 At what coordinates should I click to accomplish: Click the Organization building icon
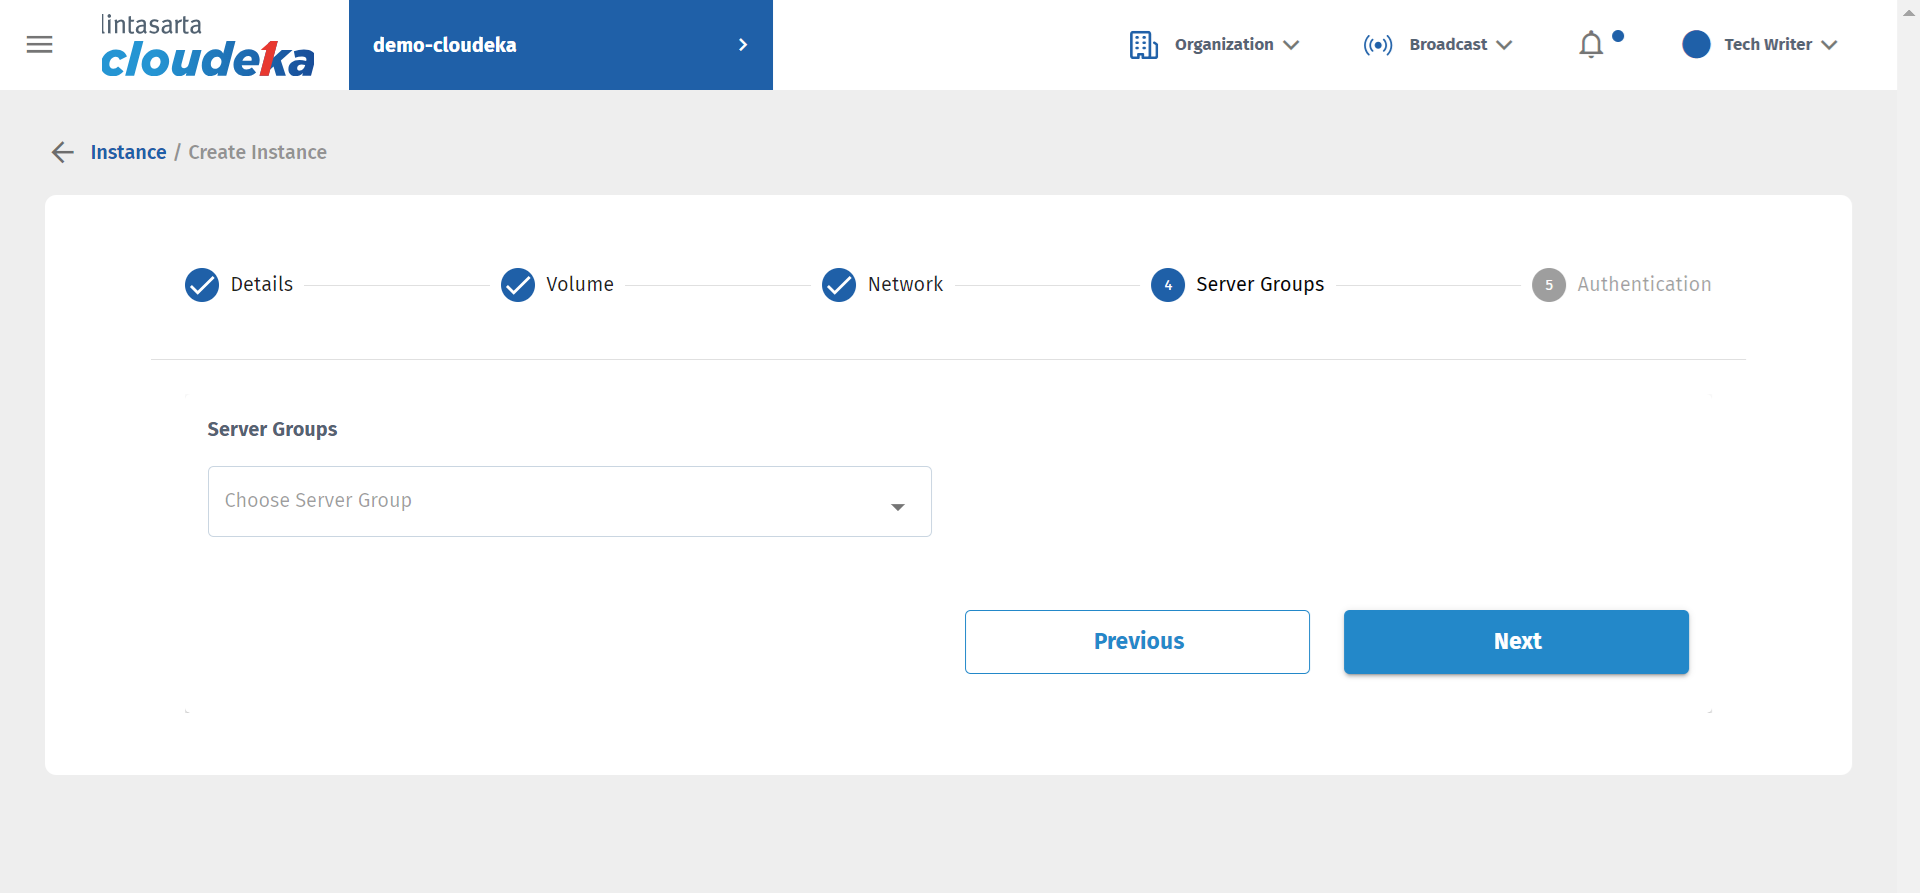pyautogui.click(x=1143, y=45)
